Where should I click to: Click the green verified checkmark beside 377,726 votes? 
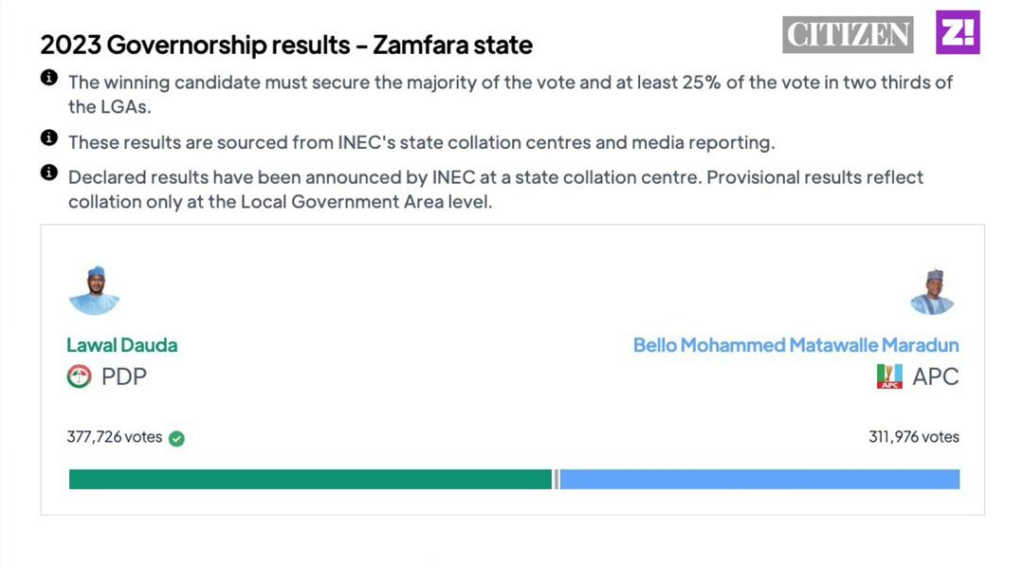(177, 438)
